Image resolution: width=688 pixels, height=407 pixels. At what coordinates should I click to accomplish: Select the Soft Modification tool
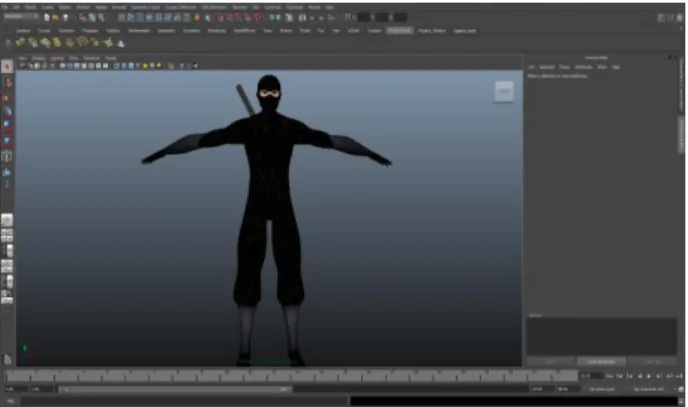(7, 171)
